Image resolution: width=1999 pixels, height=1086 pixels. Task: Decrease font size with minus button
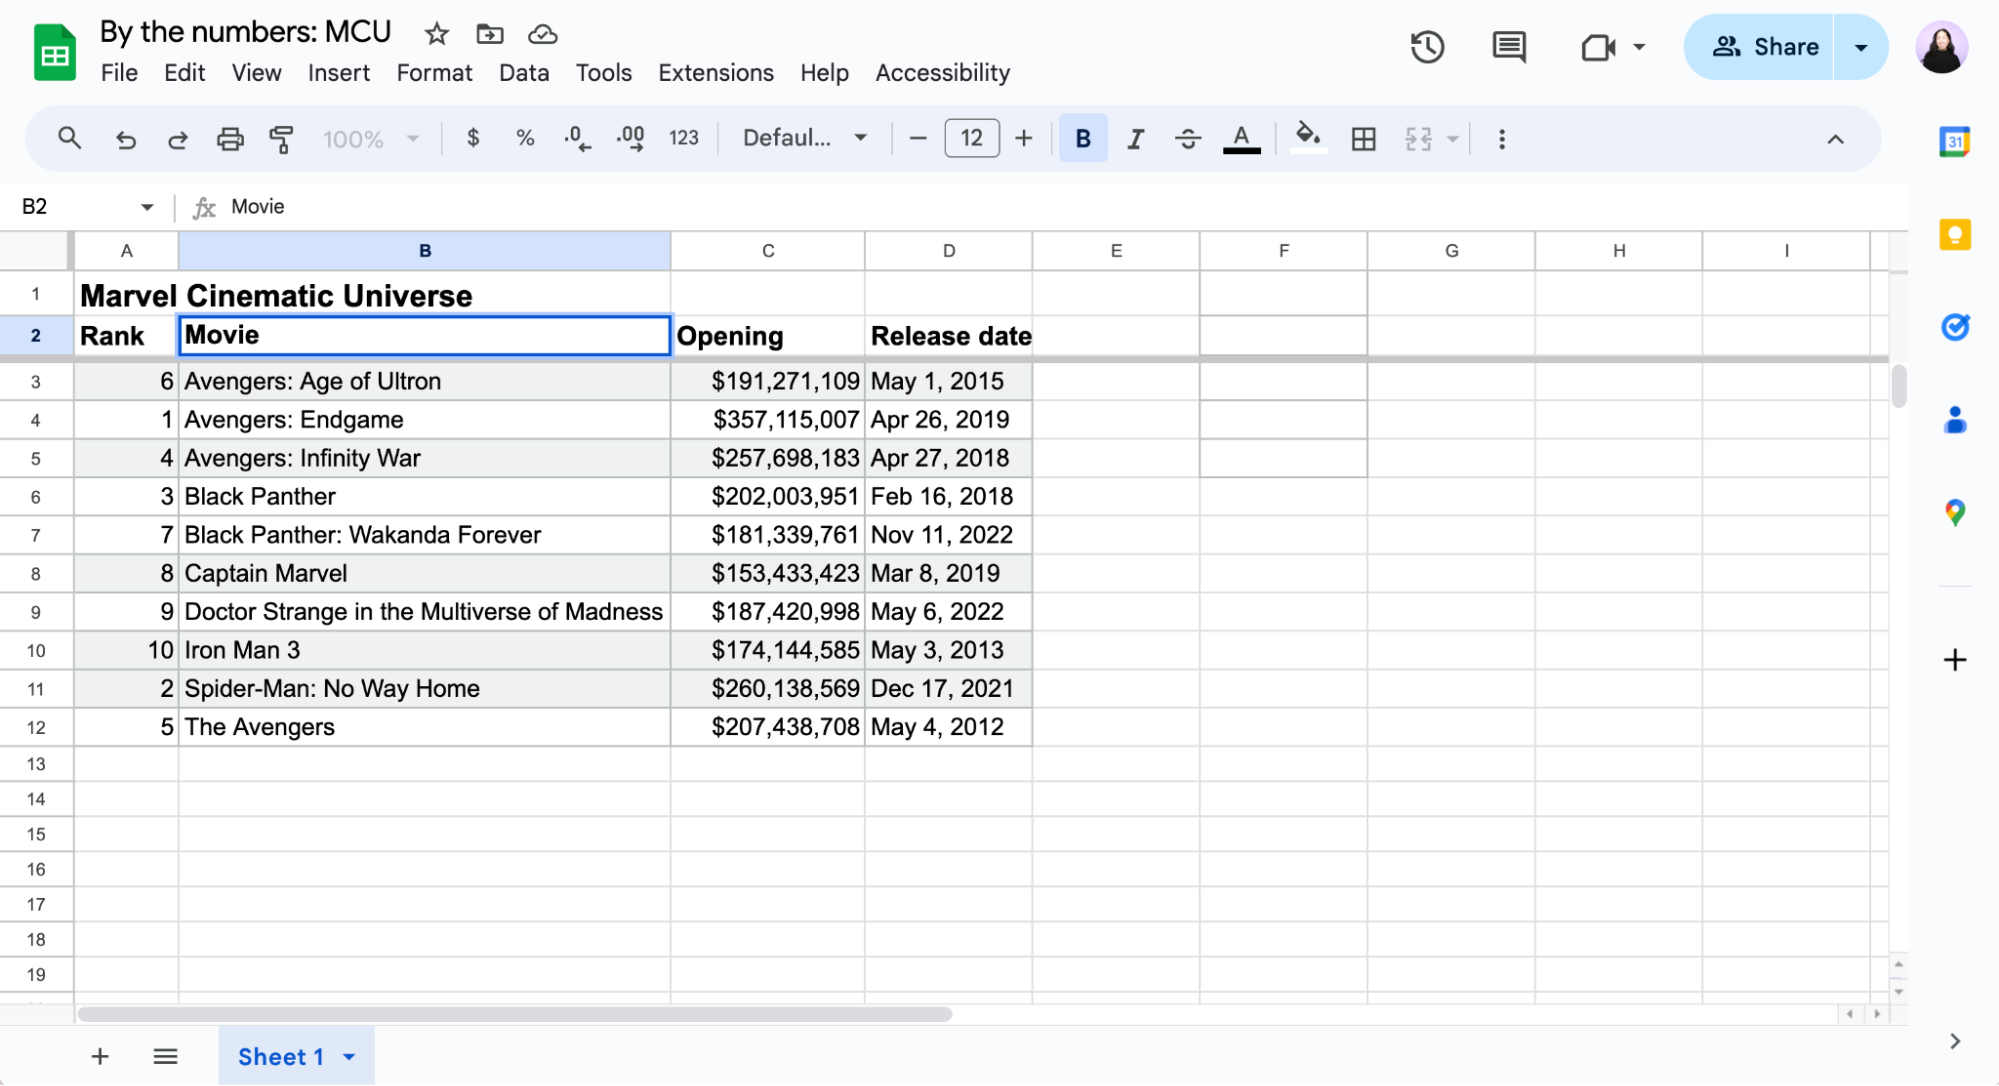pyautogui.click(x=918, y=139)
